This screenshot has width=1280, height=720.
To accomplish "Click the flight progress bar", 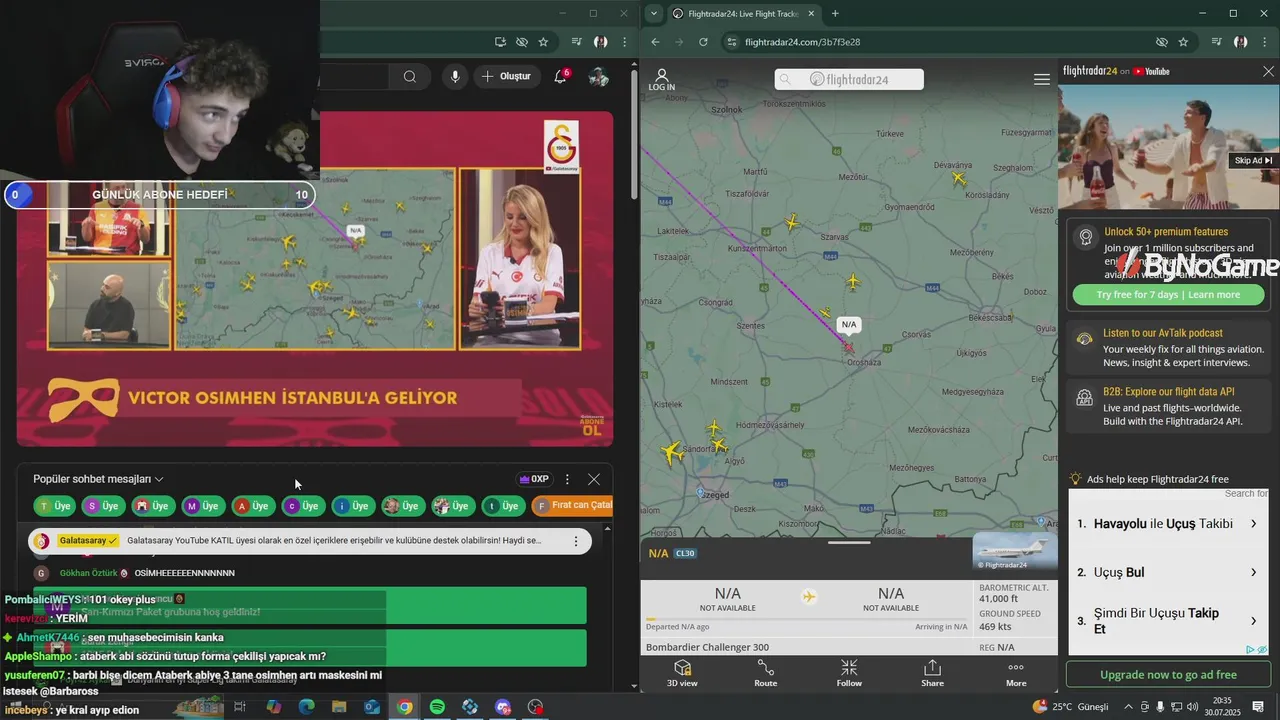I will [807, 619].
